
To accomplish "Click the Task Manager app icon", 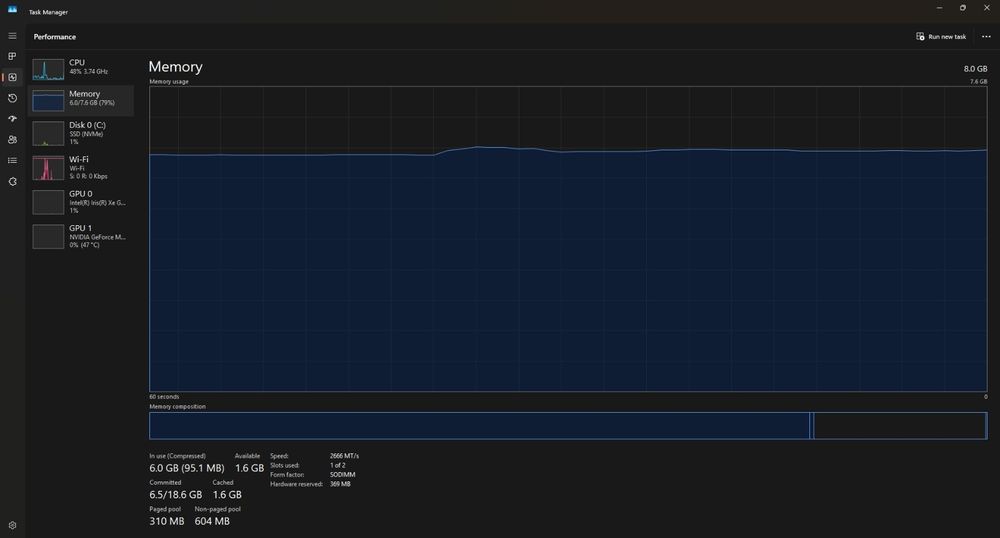I will click(12, 9).
